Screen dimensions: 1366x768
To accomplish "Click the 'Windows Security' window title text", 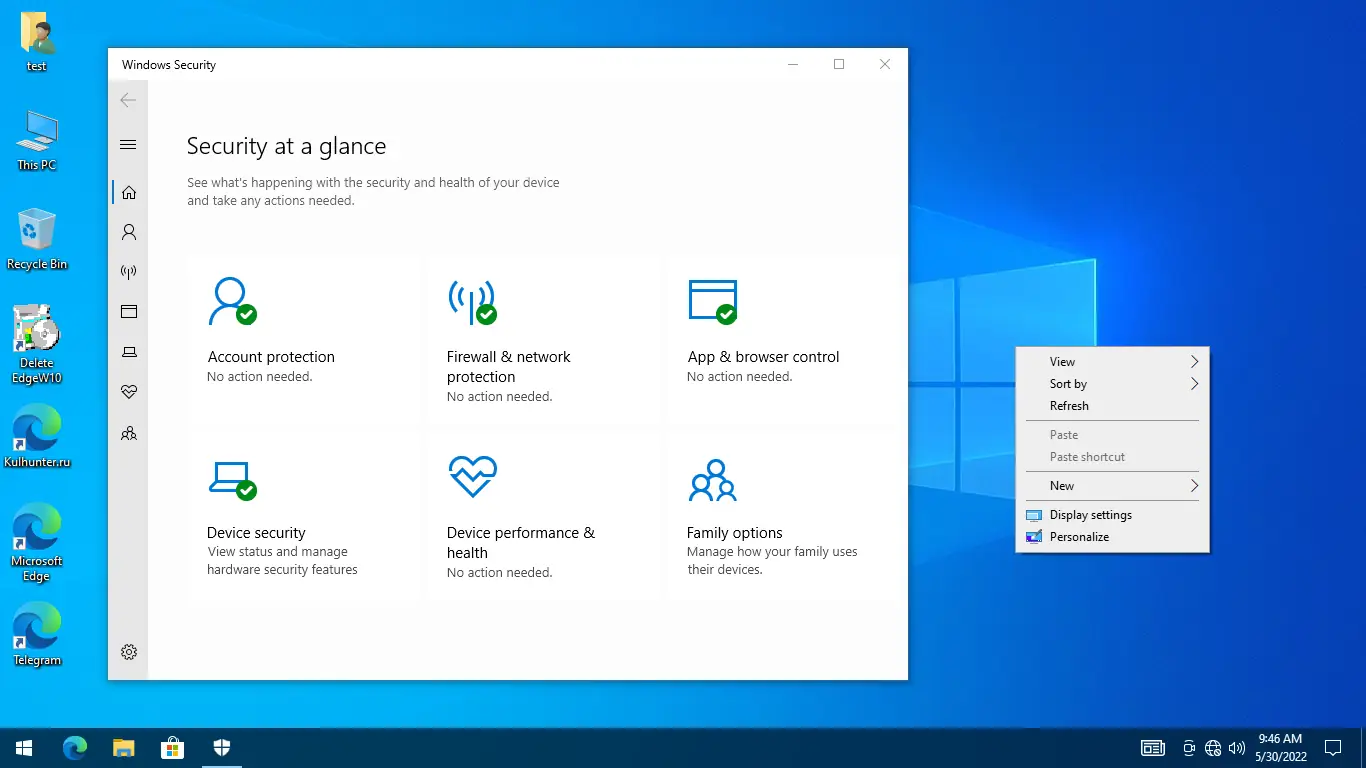I will click(169, 65).
